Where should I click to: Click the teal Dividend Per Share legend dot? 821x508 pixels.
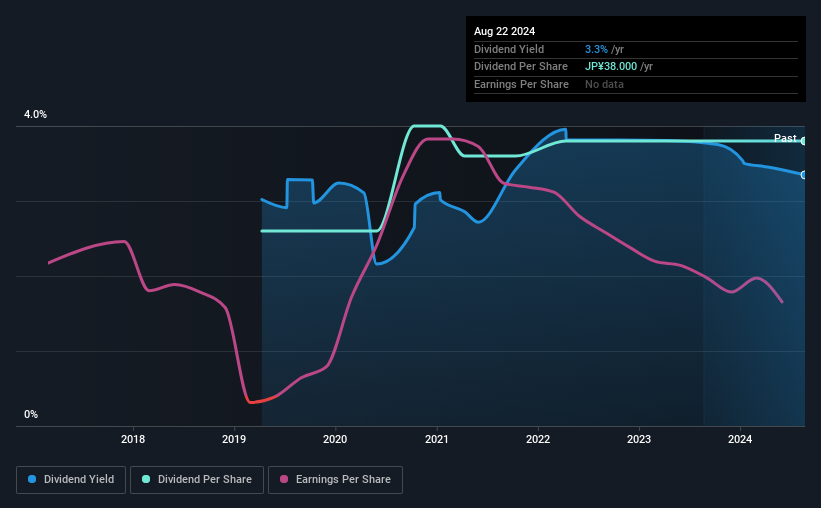146,479
